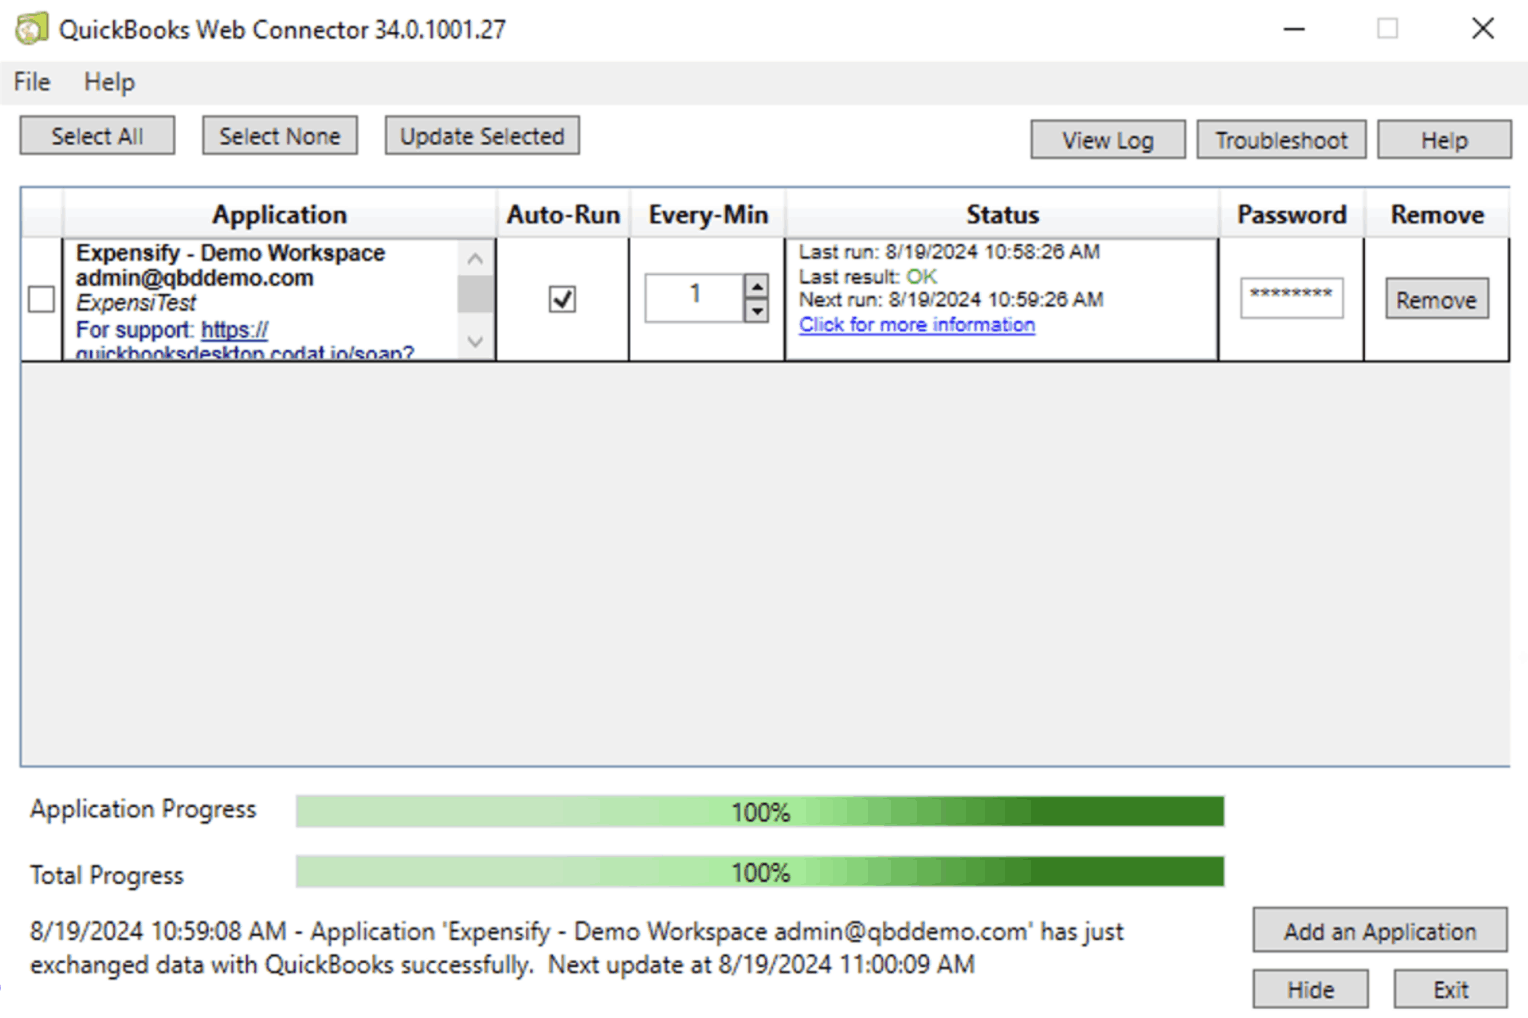This screenshot has width=1528, height=1018.
Task: Click down arrow of Application cell scrollbar
Action: tap(475, 342)
